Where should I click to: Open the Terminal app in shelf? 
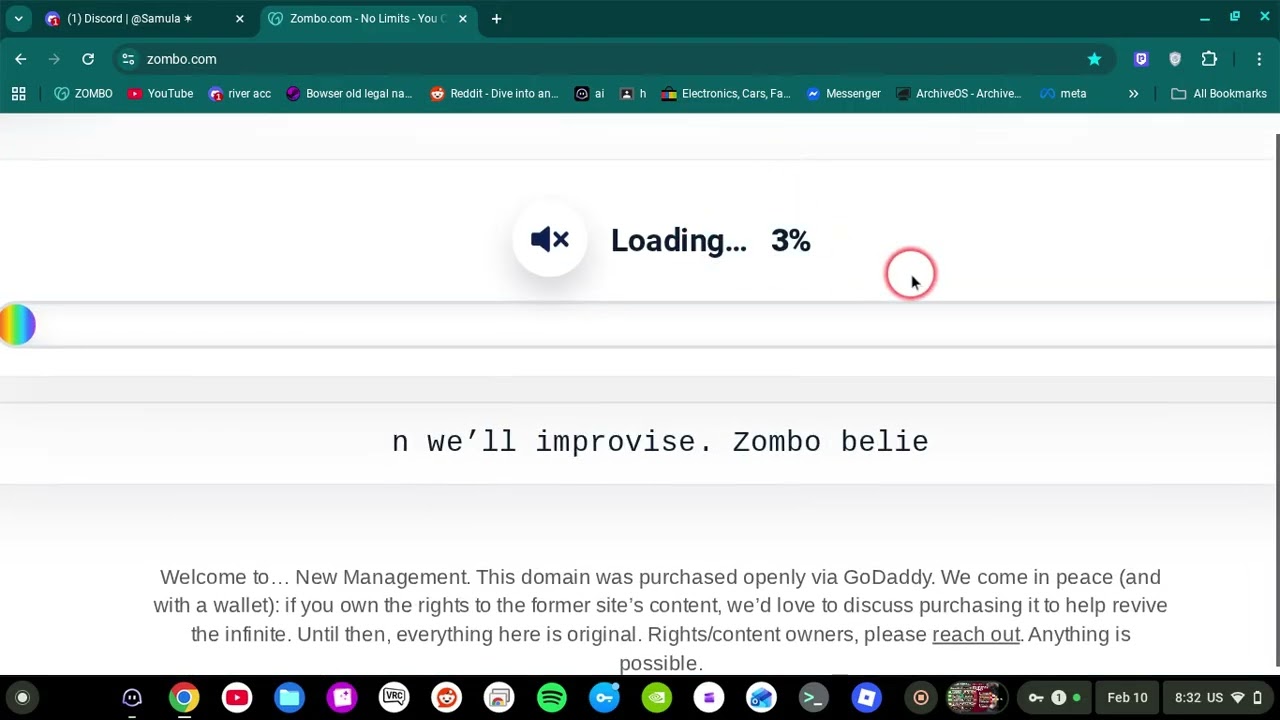click(814, 698)
